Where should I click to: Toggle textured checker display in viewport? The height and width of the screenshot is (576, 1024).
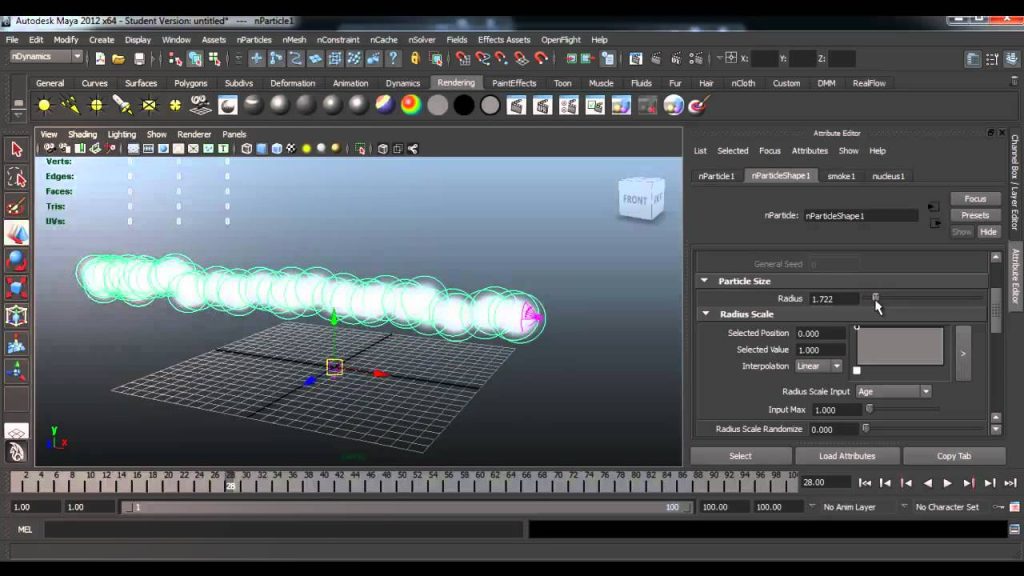coord(291,149)
